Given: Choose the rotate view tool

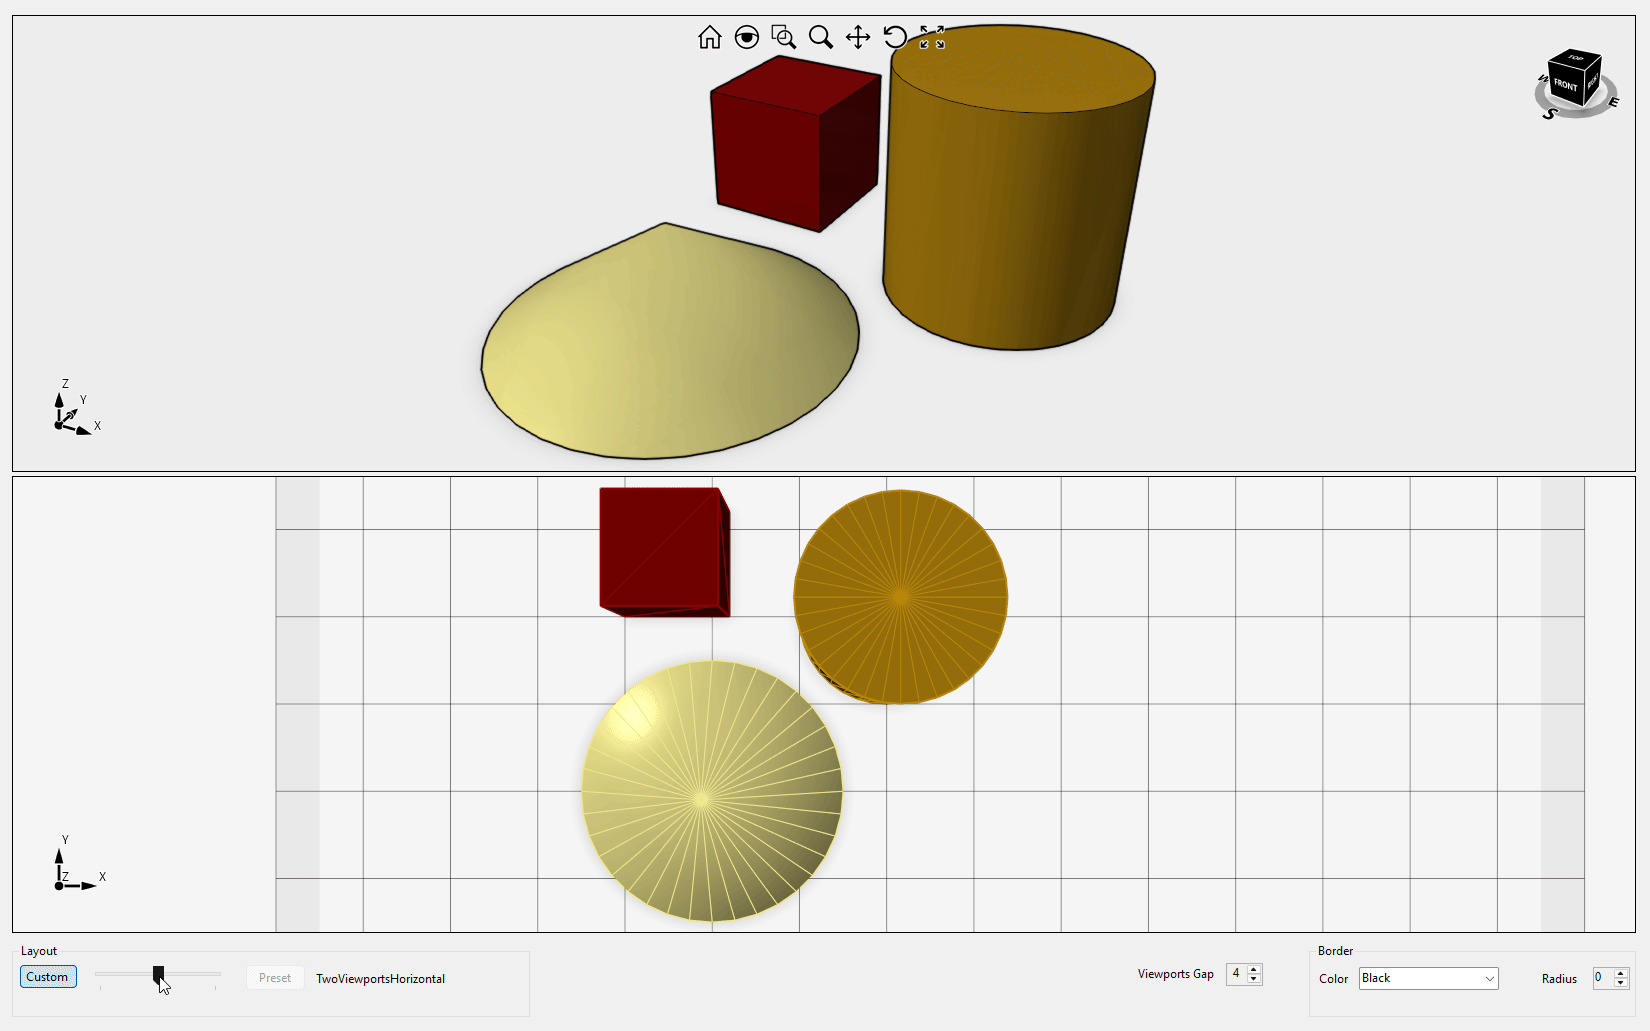Looking at the screenshot, I should (894, 38).
